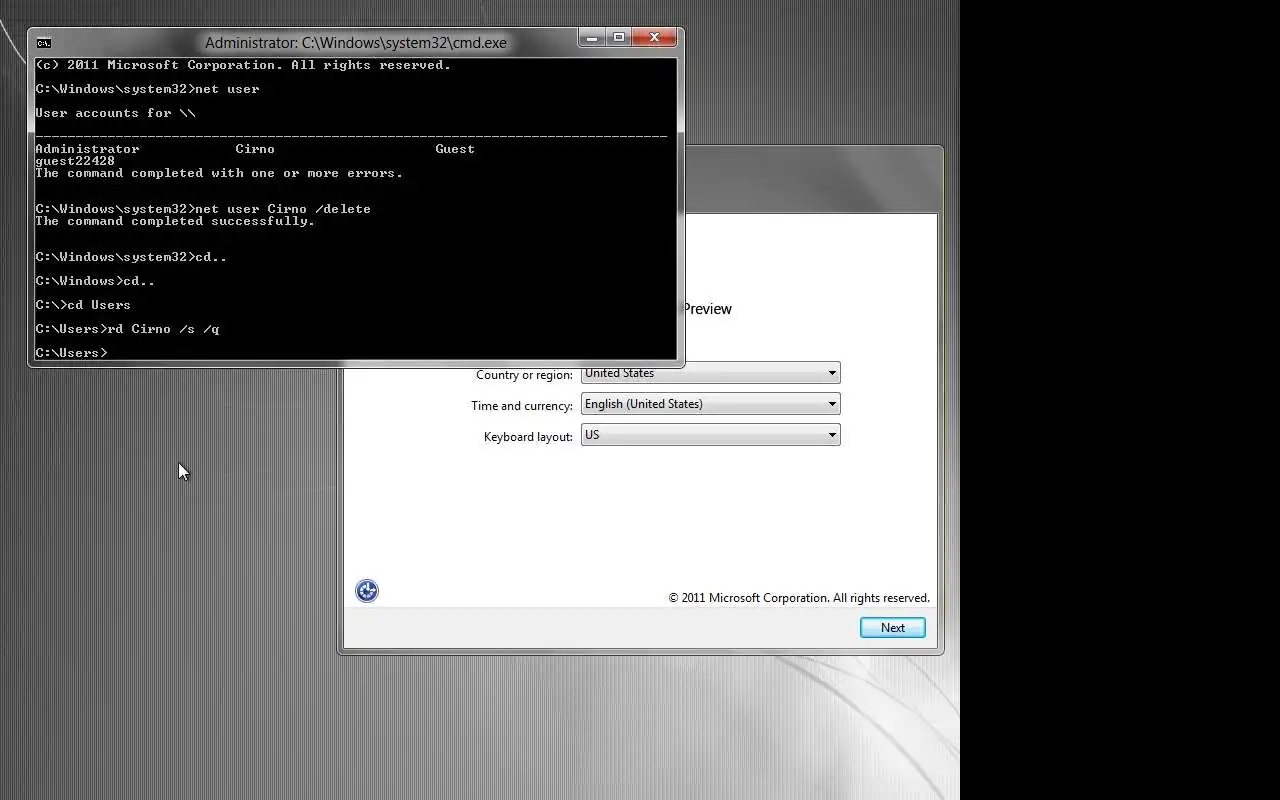The height and width of the screenshot is (800, 1280).
Task: Click the 'Administrator' account name in output
Action: click(x=87, y=149)
